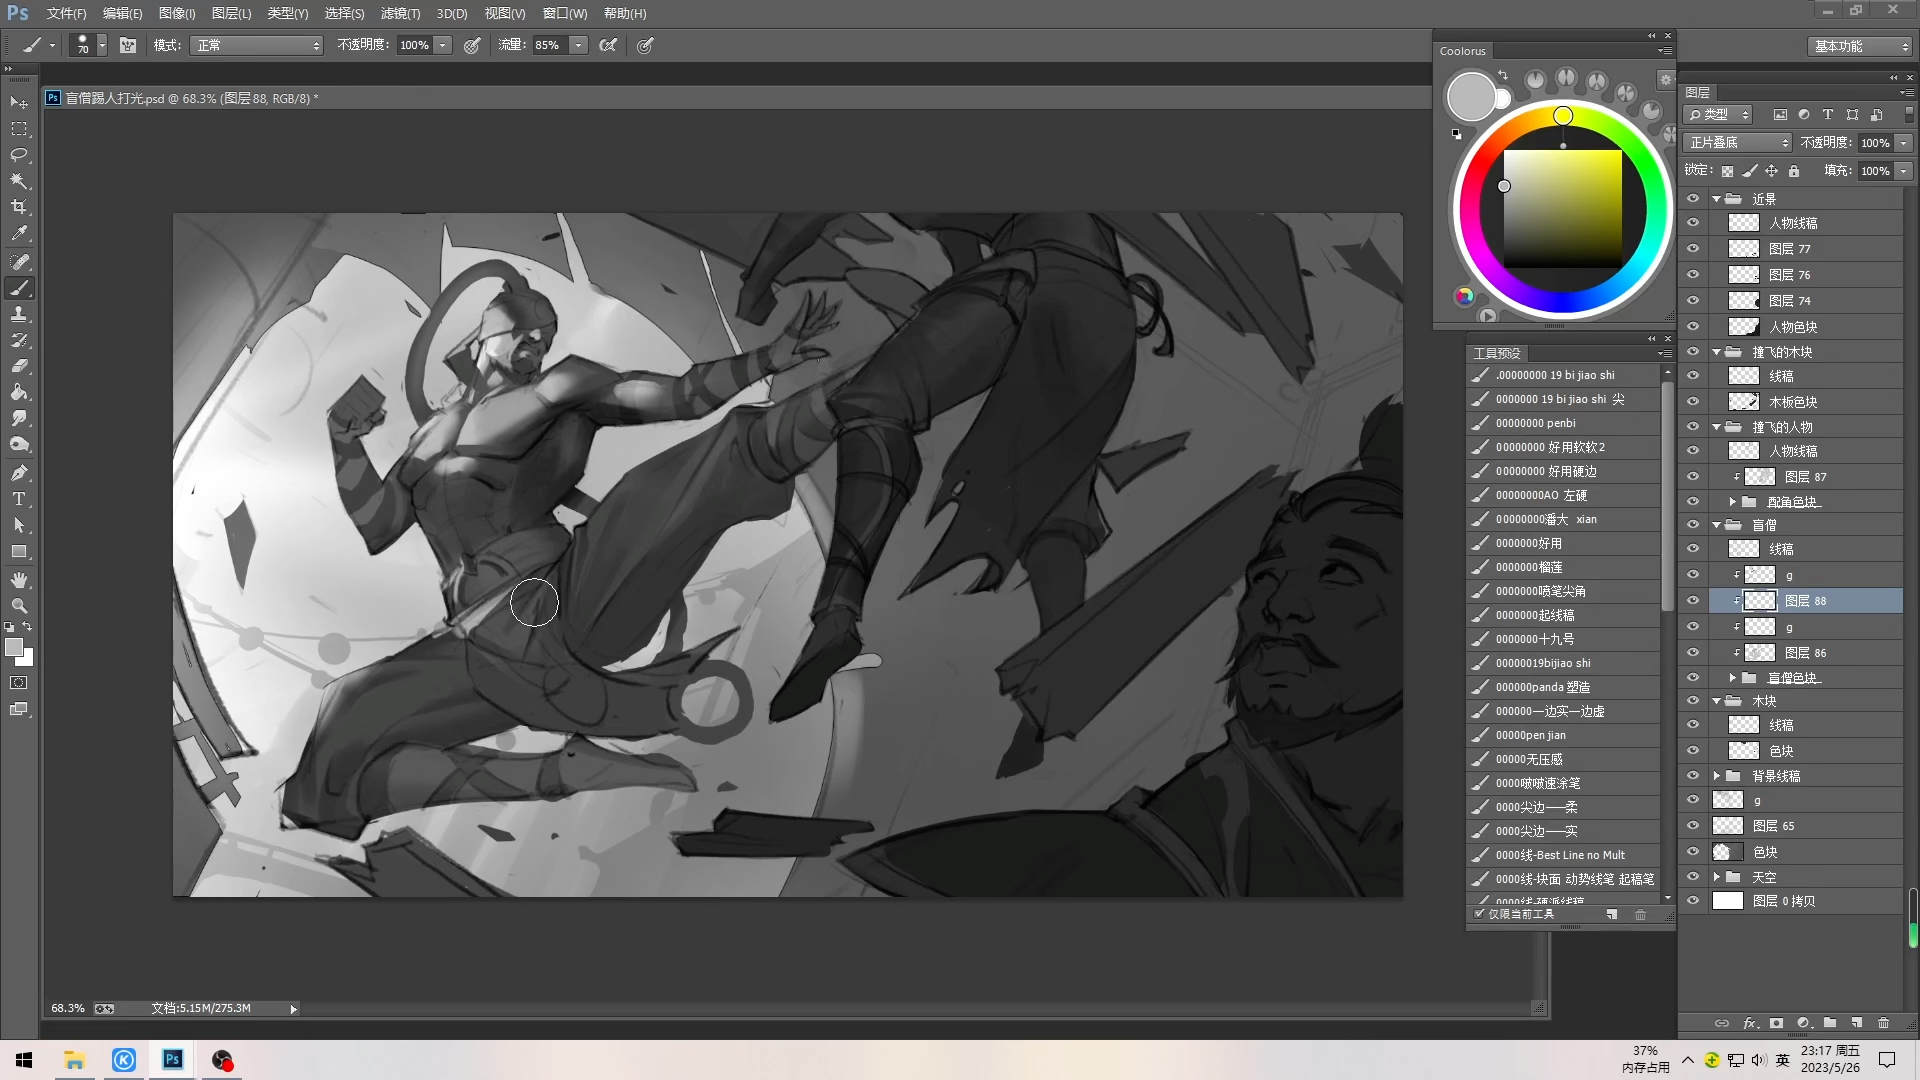Open Photoshop from the Windows taskbar
The width and height of the screenshot is (1920, 1080).
173,1059
